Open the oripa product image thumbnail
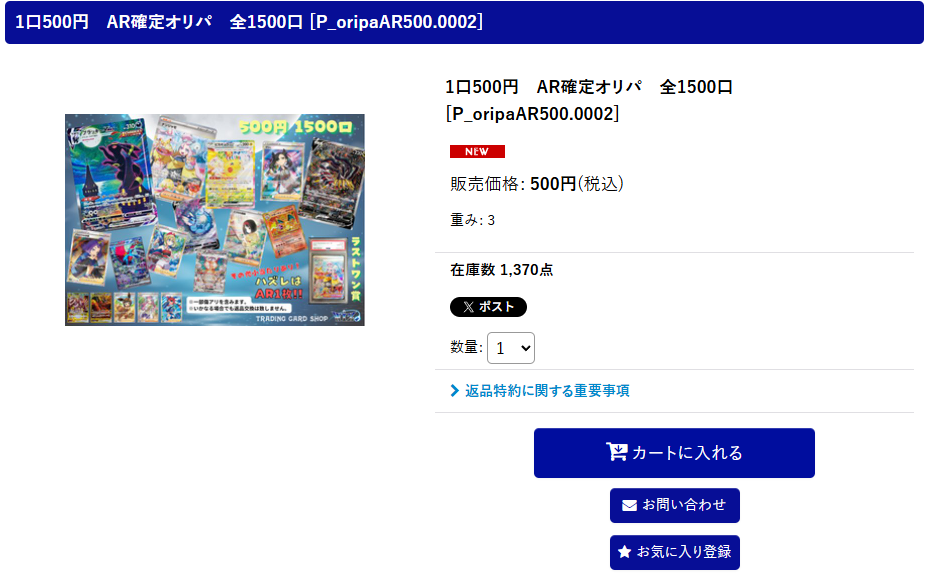This screenshot has width=929, height=583. (x=214, y=220)
